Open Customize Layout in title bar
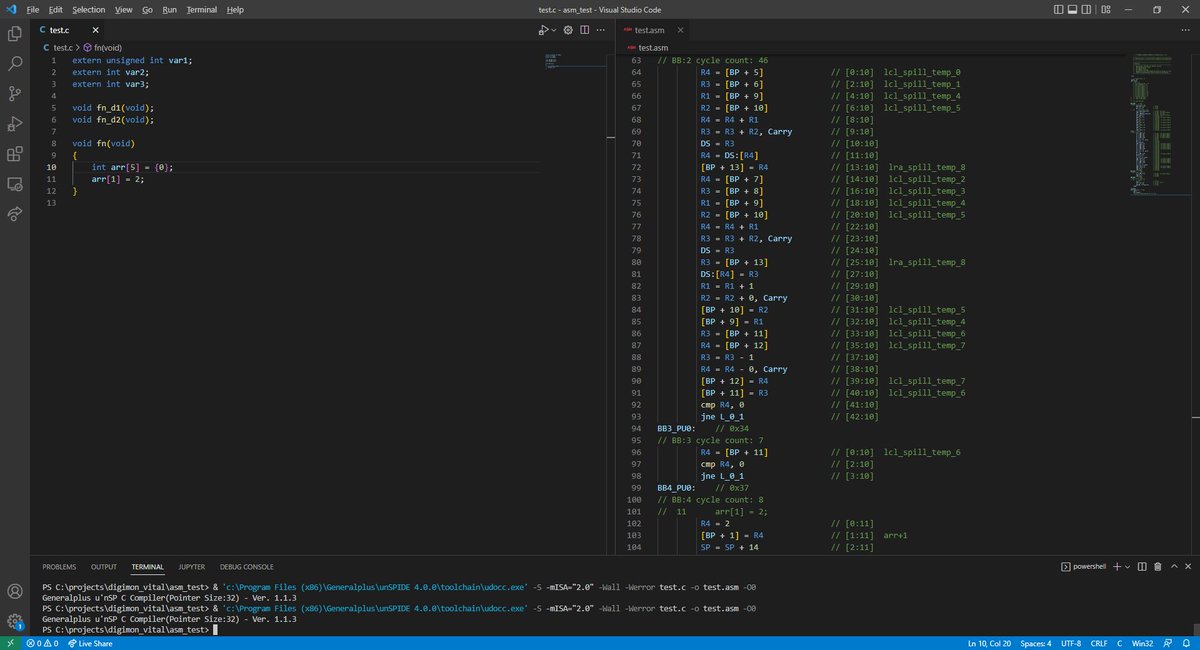Screen dimensions: 1200x650 tap(1107, 9)
